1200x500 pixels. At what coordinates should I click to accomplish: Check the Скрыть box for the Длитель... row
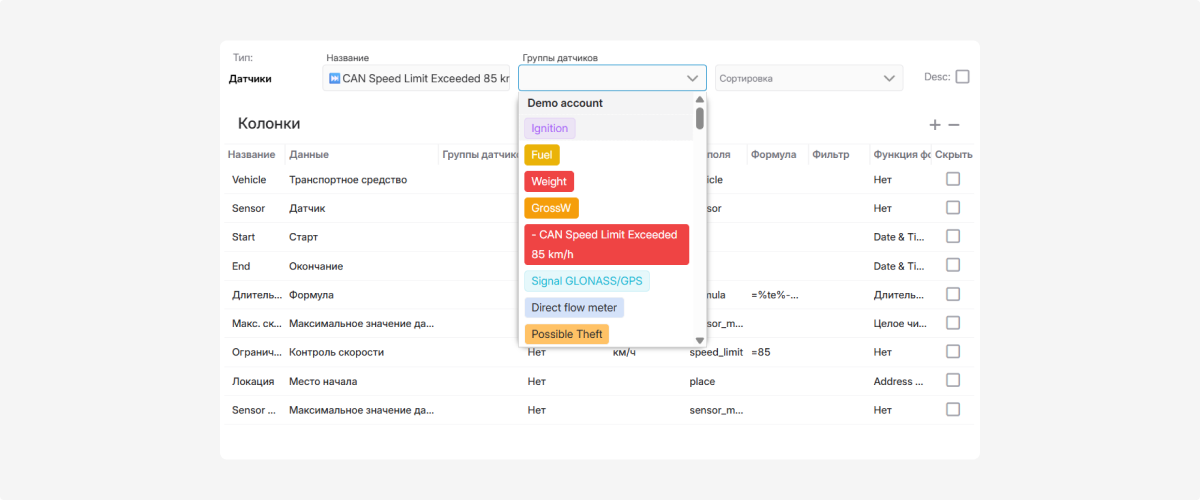pyautogui.click(x=953, y=294)
